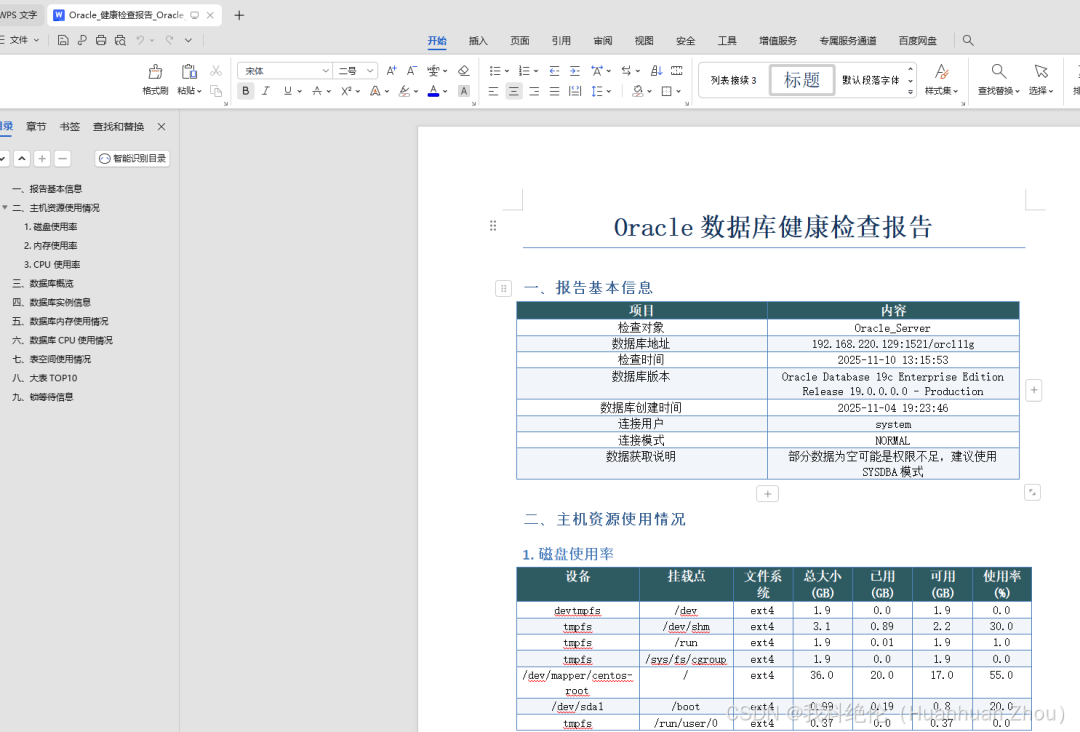Click the Sort (A-Z arrow) icon
Viewport: 1080px width, 732px height.
[x=656, y=71]
